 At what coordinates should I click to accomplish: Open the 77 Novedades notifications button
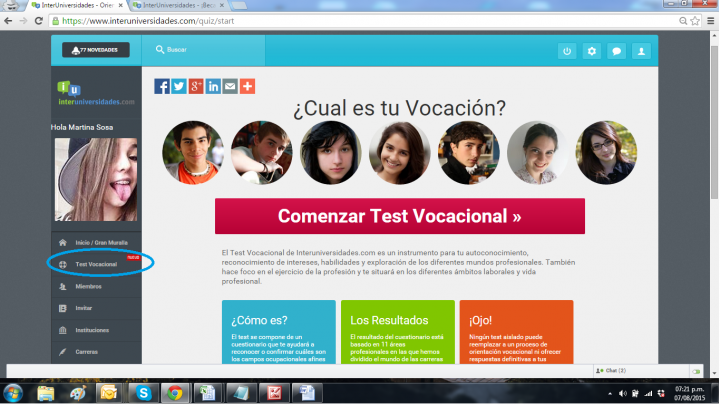pos(96,50)
